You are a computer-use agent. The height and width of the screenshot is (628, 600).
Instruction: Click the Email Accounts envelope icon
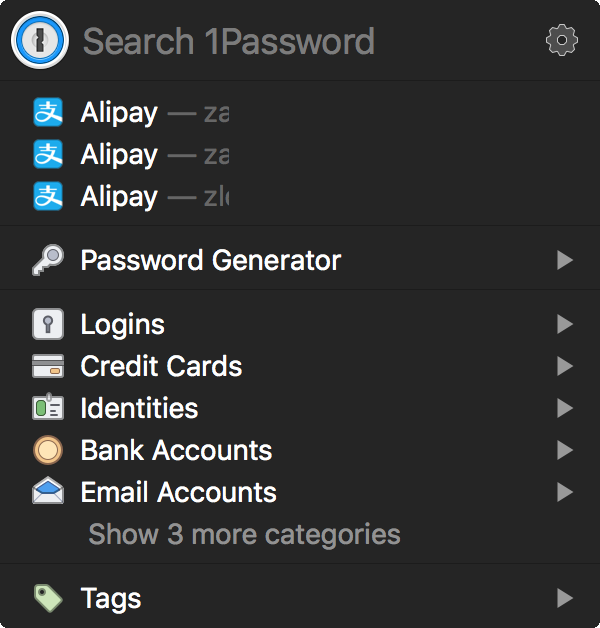coord(48,490)
